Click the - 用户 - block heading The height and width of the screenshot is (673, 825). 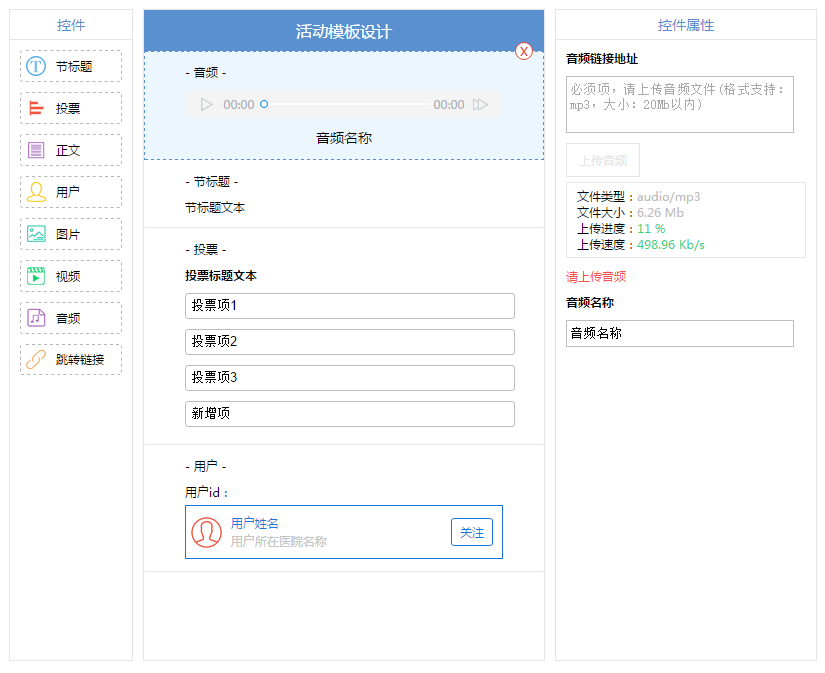click(x=206, y=466)
